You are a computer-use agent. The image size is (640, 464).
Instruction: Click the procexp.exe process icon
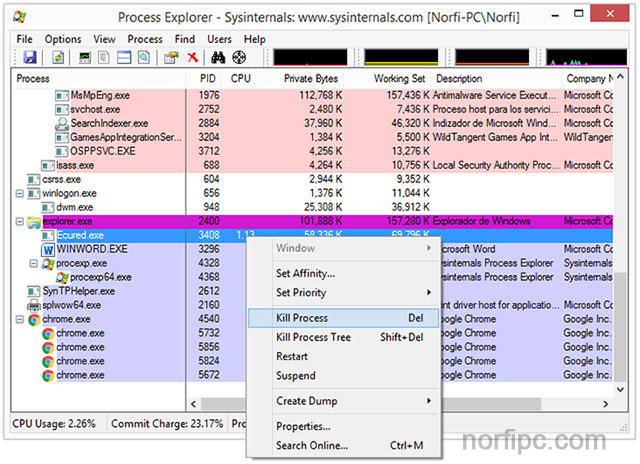pyautogui.click(x=48, y=264)
